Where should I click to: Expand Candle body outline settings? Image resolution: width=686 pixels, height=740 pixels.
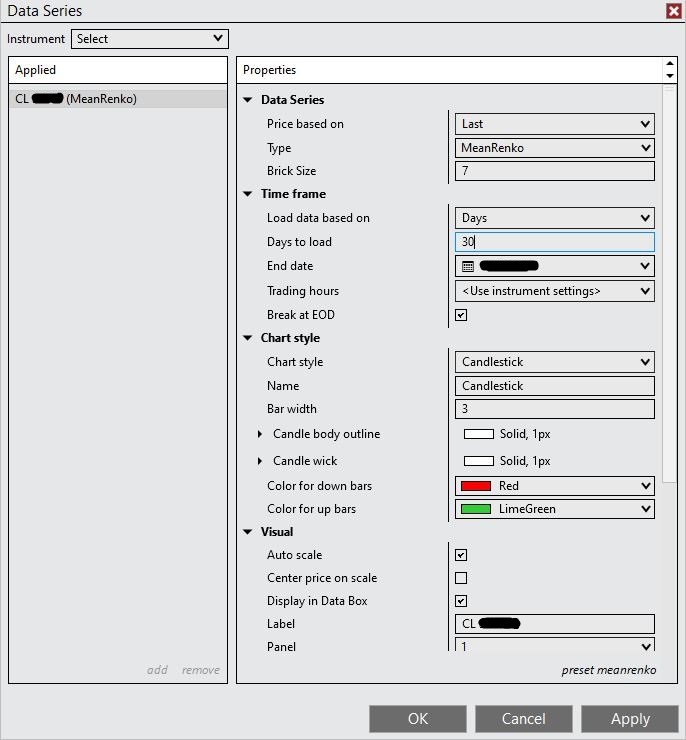260,434
